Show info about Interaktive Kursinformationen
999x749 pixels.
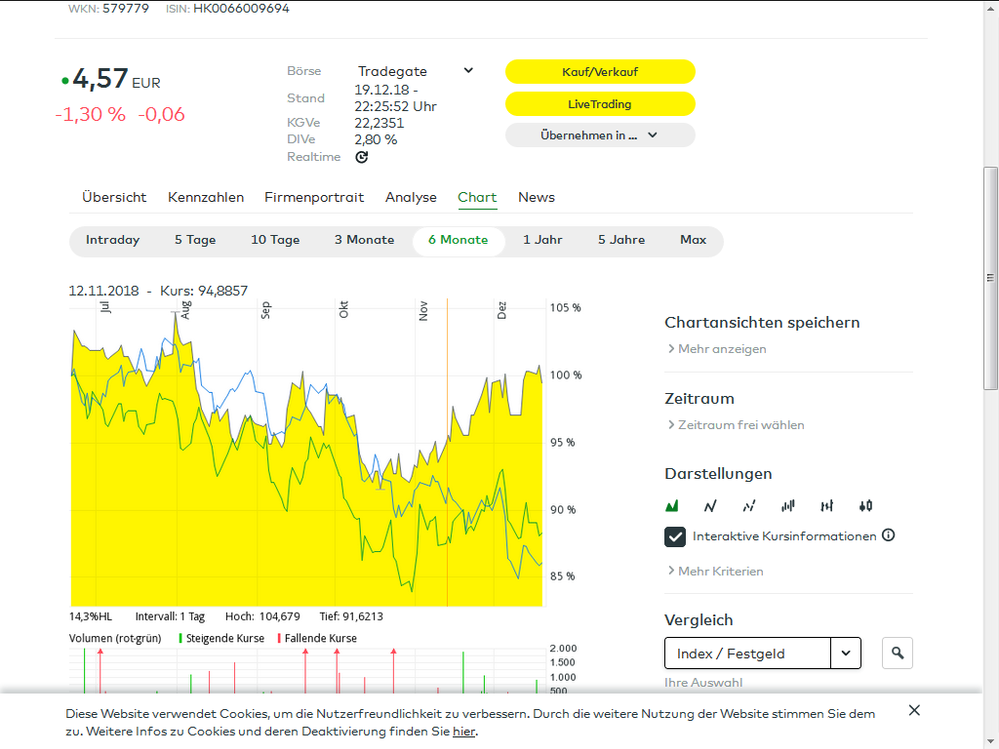coord(888,536)
